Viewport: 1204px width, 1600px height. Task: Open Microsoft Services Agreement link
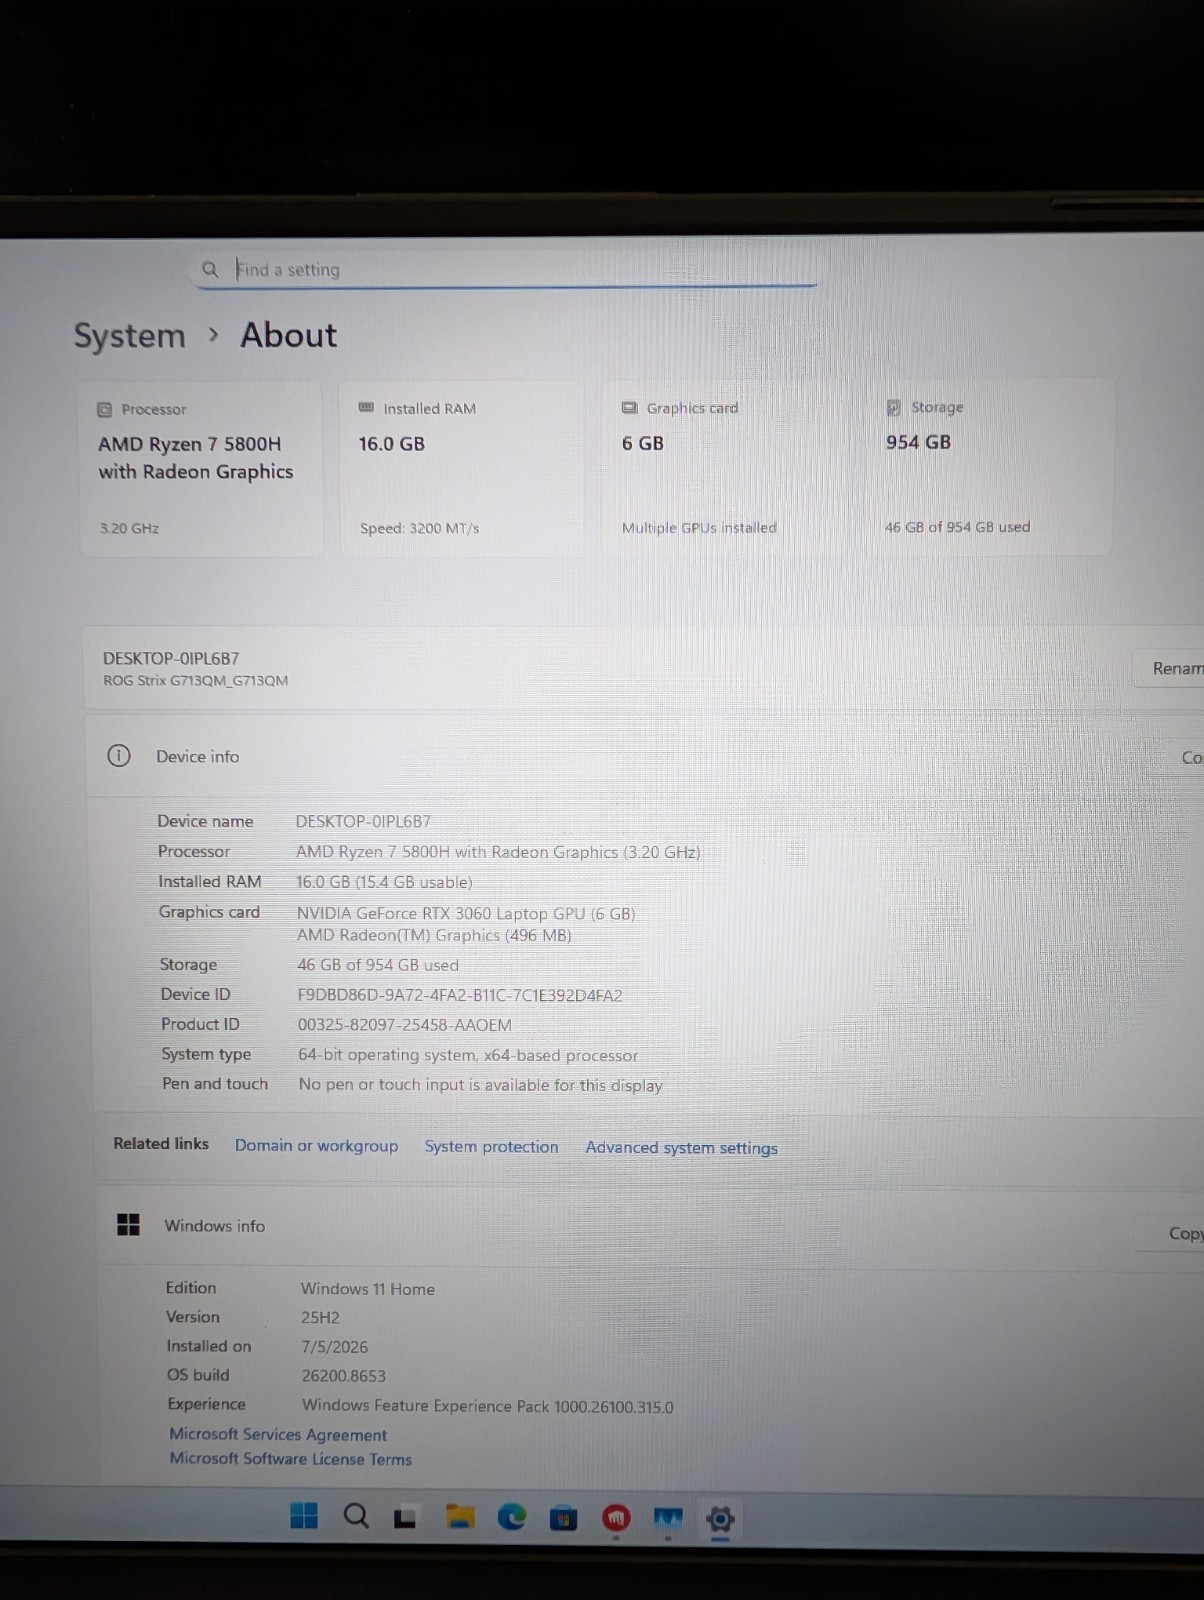click(278, 1434)
